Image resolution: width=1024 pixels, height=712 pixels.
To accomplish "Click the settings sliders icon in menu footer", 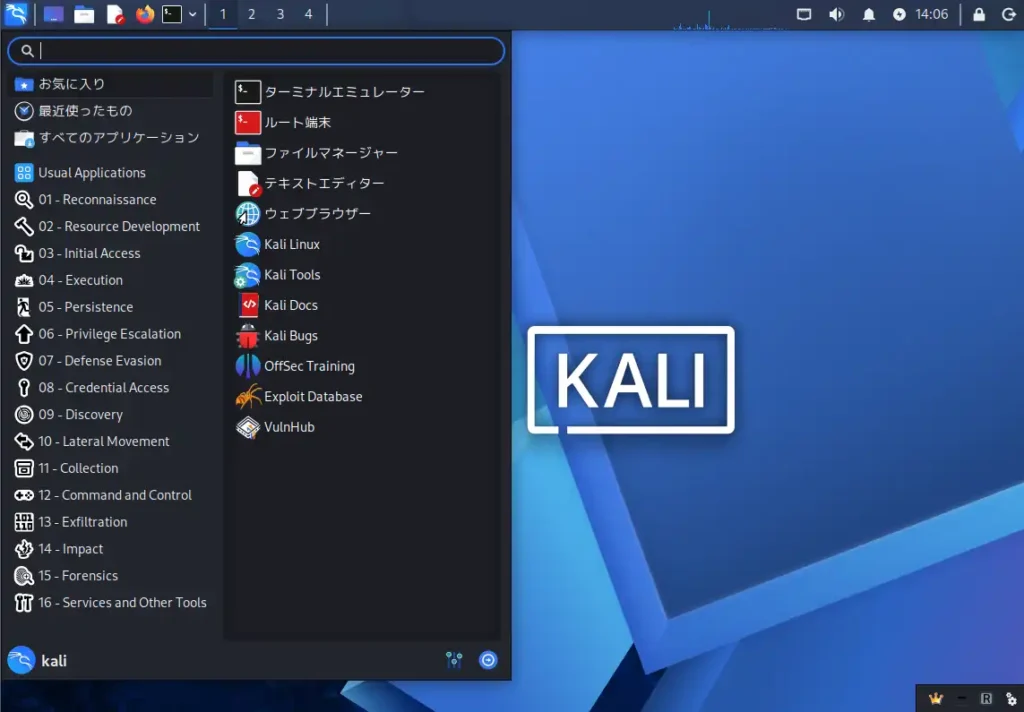I will 454,660.
